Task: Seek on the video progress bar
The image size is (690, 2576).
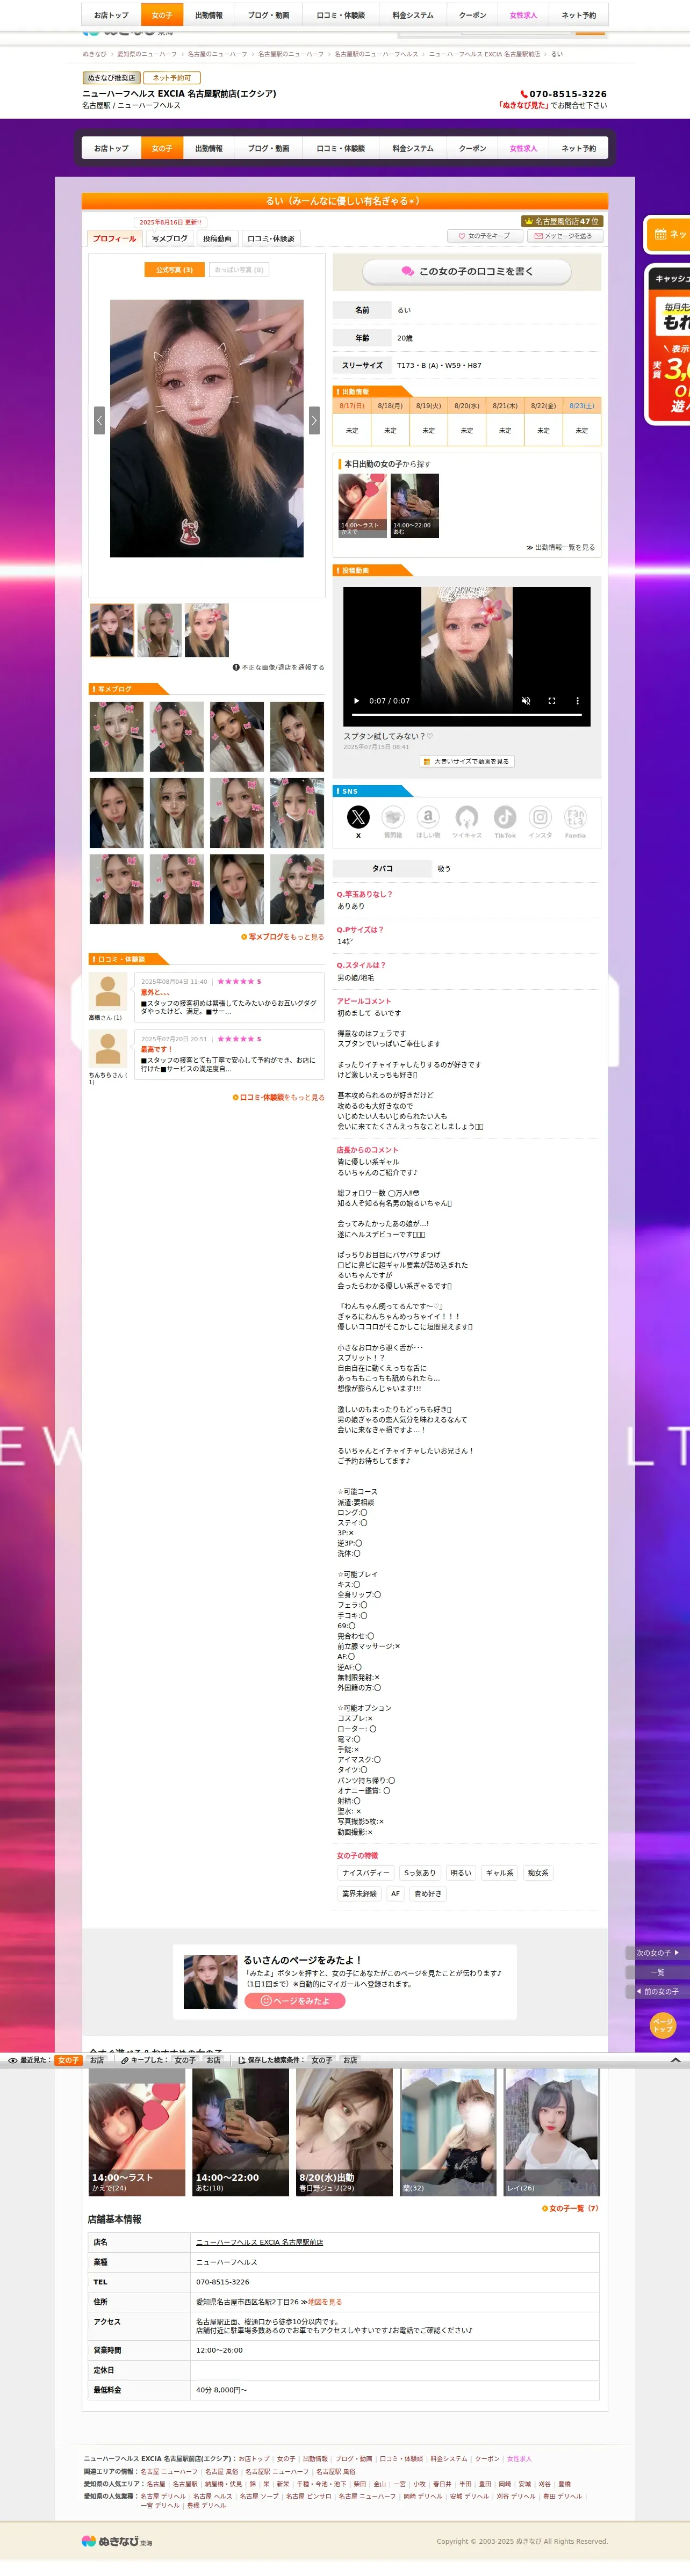Action: coord(467,716)
